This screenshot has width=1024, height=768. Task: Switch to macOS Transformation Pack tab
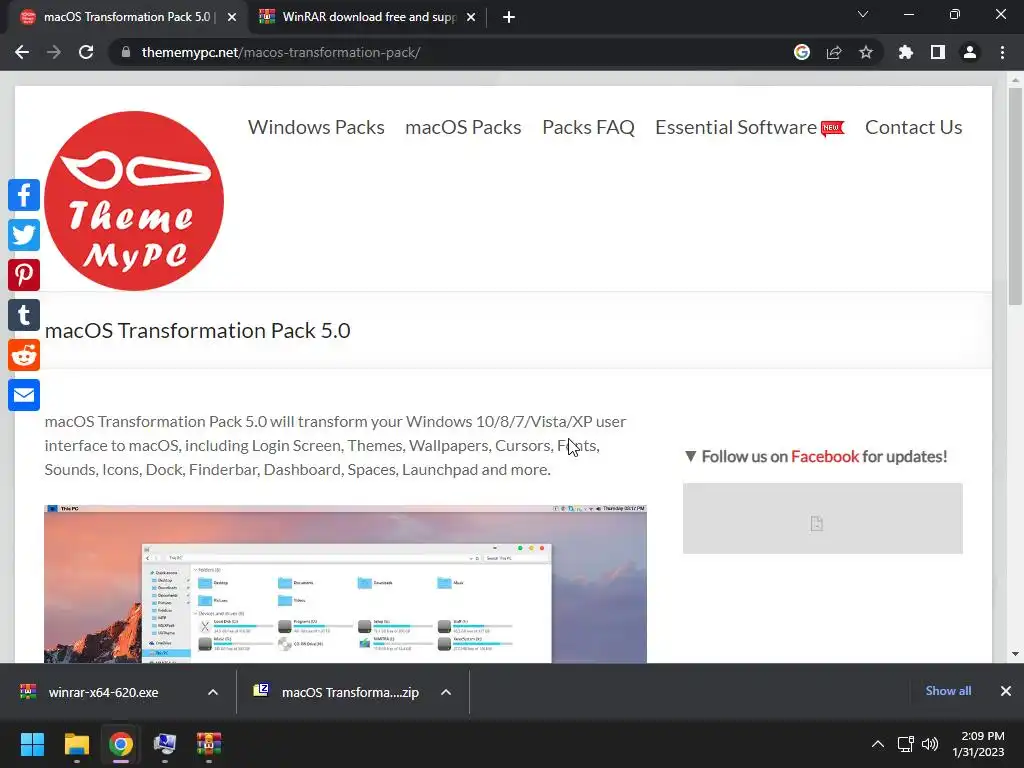pyautogui.click(x=127, y=17)
